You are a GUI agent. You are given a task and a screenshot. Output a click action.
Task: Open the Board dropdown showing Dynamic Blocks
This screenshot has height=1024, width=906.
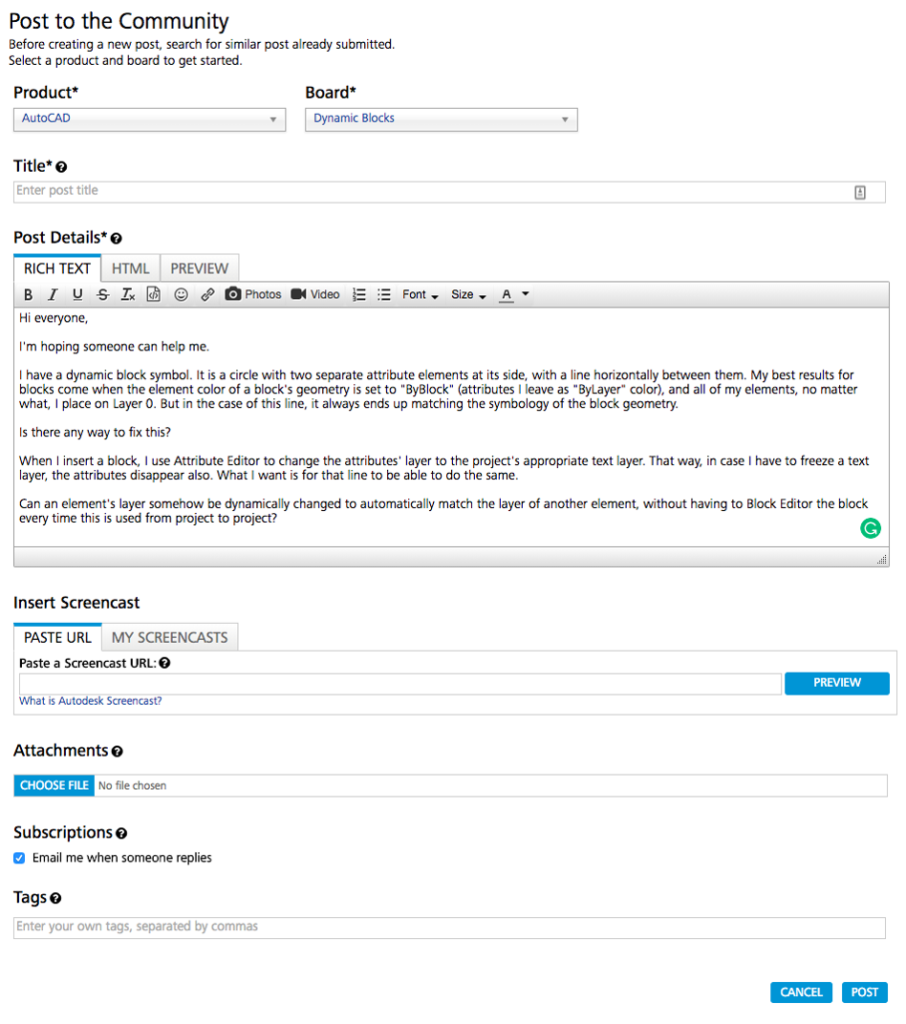click(441, 119)
